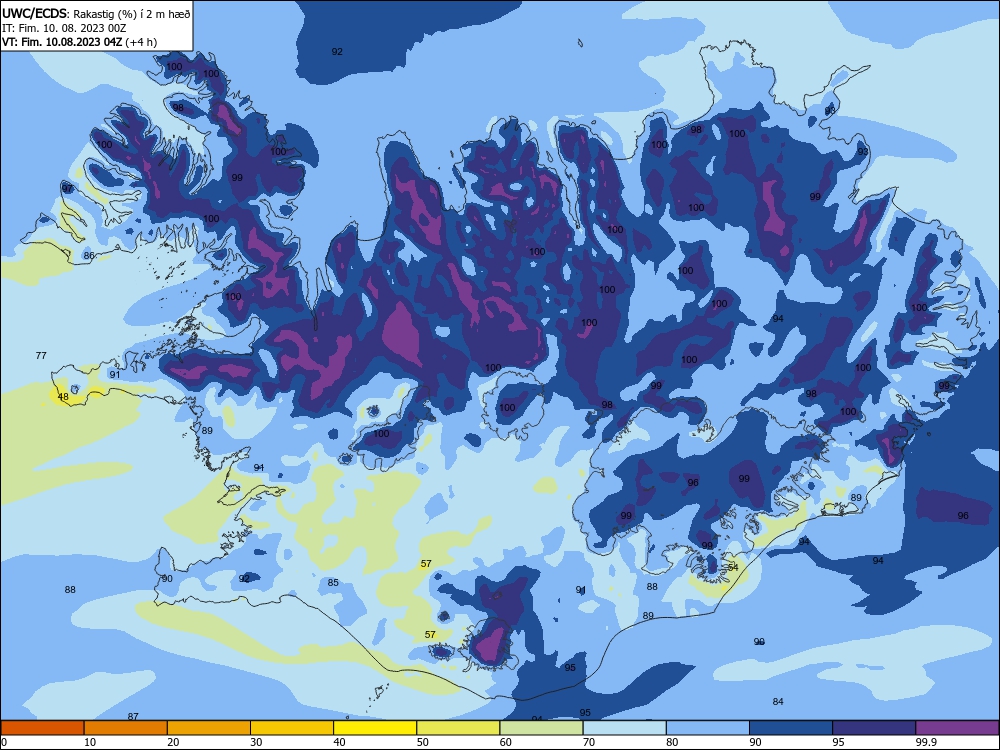Select the magenta-purple above 99.9 legend swatch

coord(957,728)
